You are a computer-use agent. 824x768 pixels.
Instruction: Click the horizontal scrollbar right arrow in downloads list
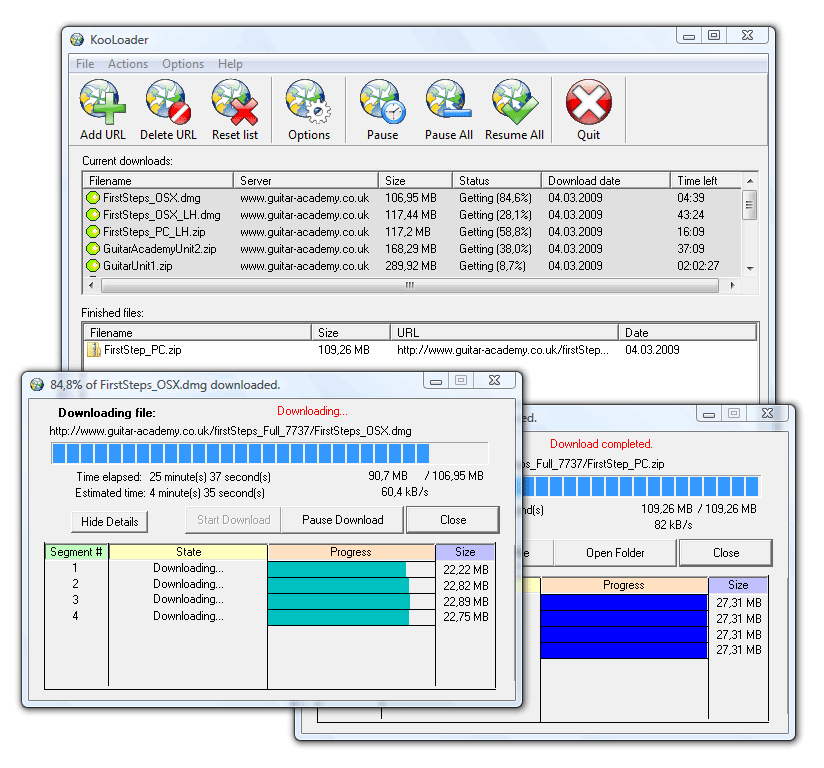(733, 285)
